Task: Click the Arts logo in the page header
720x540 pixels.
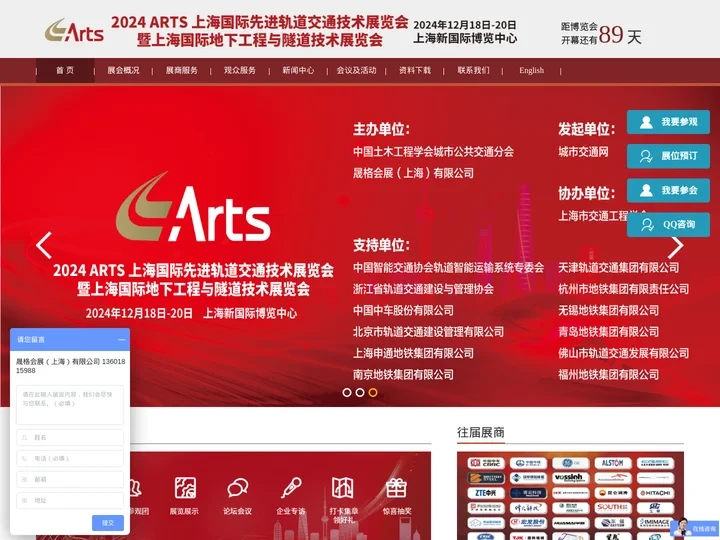Action: coord(74,30)
